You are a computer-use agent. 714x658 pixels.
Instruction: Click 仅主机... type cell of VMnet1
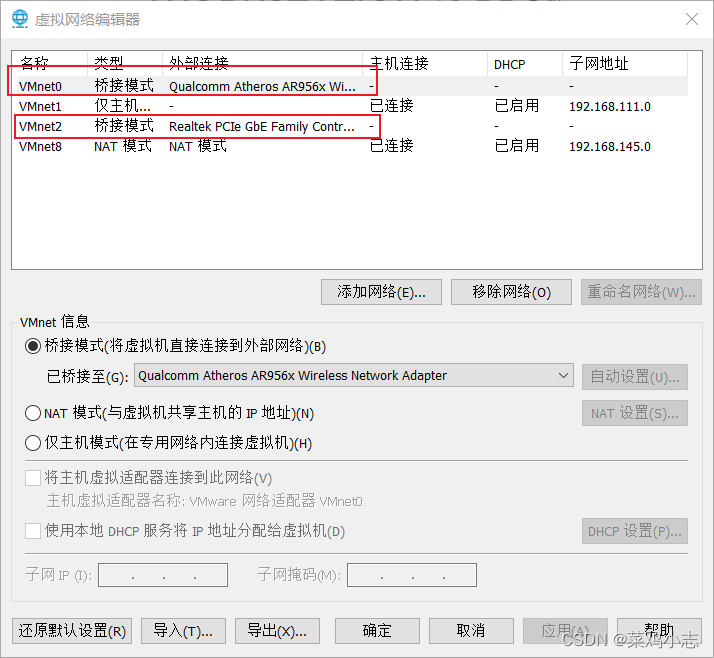click(x=122, y=106)
